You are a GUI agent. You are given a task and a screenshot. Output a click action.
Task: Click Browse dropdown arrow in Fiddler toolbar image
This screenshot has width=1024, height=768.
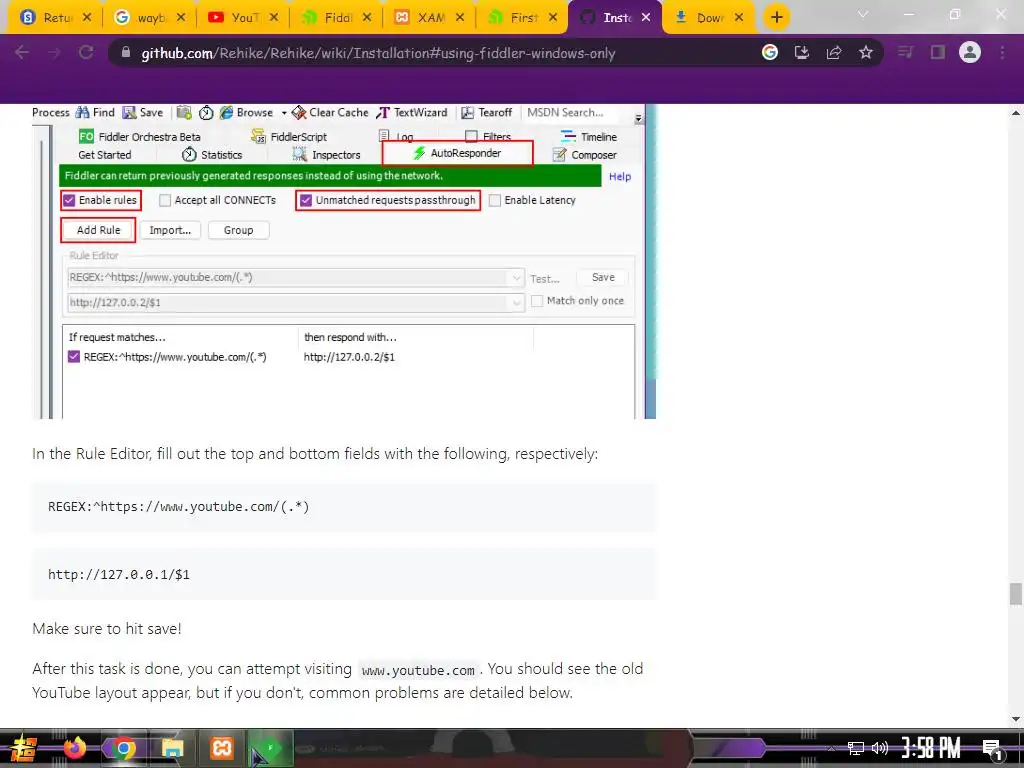tap(283, 113)
